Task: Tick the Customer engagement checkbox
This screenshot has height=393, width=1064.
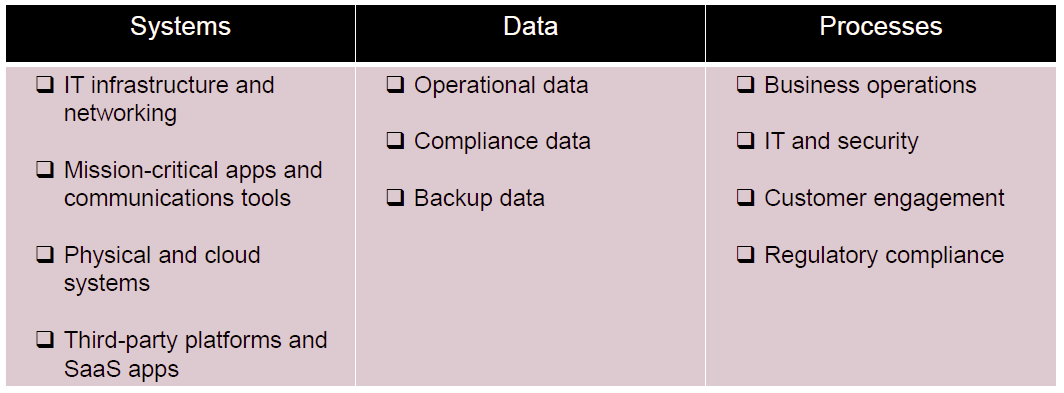Action: (745, 199)
